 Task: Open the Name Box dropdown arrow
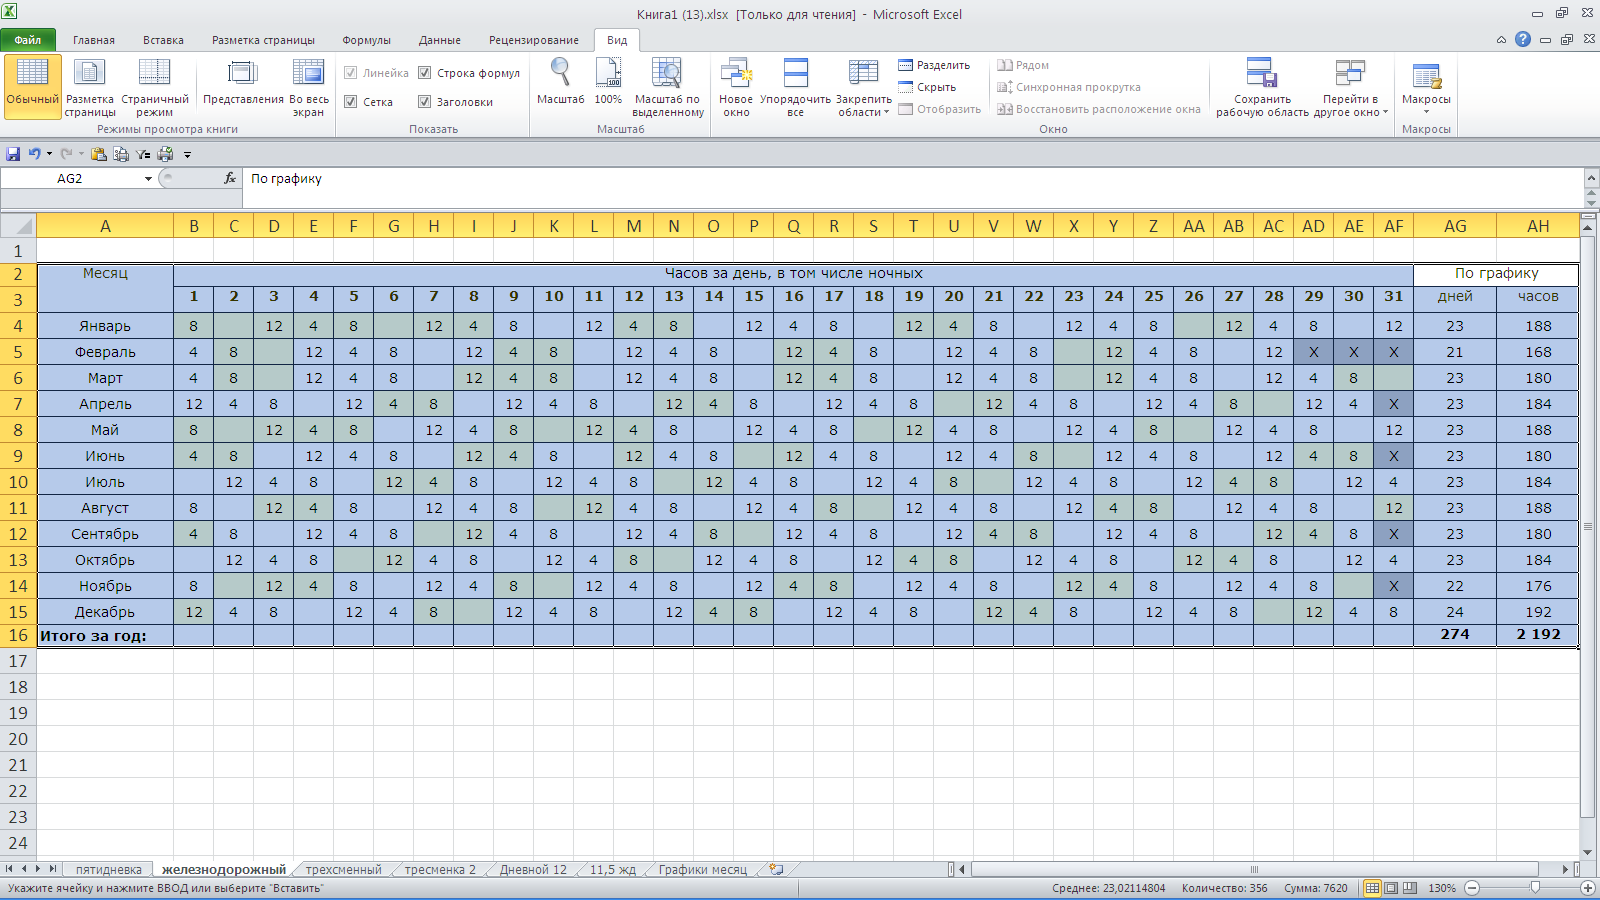148,179
